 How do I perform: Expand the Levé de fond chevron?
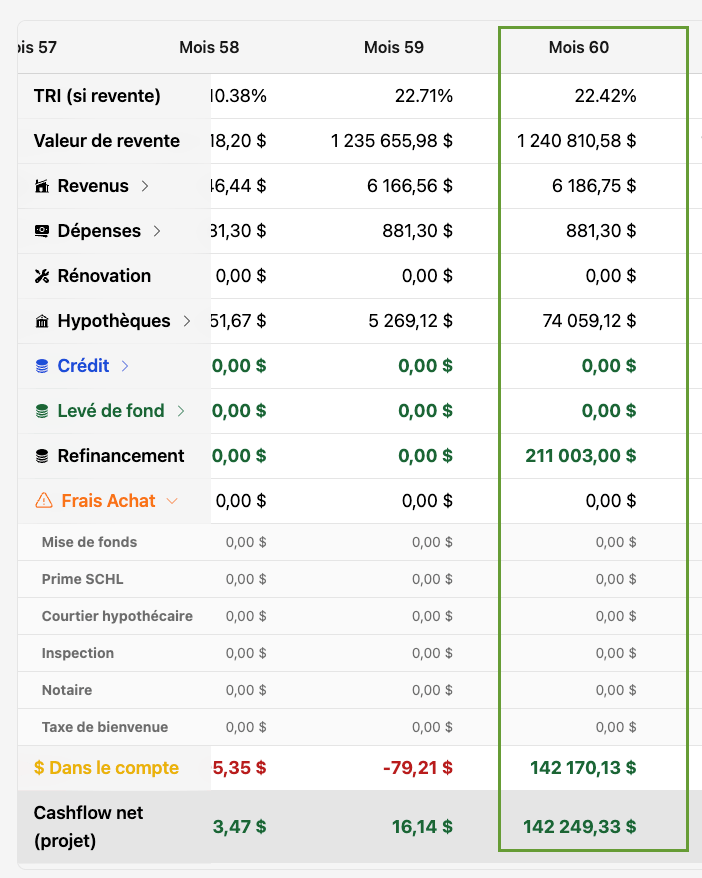181,411
